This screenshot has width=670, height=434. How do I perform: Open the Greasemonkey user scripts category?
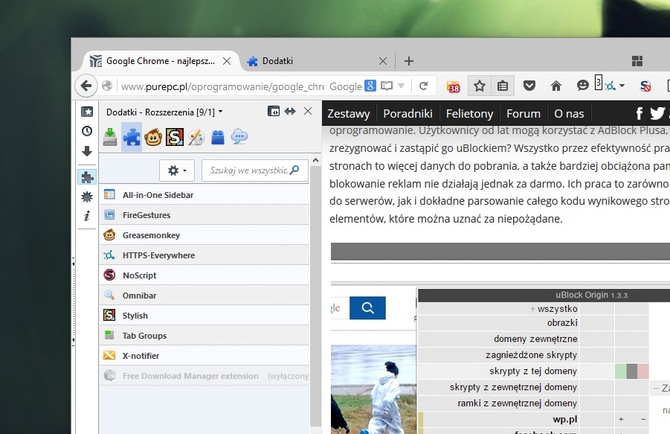click(x=153, y=137)
